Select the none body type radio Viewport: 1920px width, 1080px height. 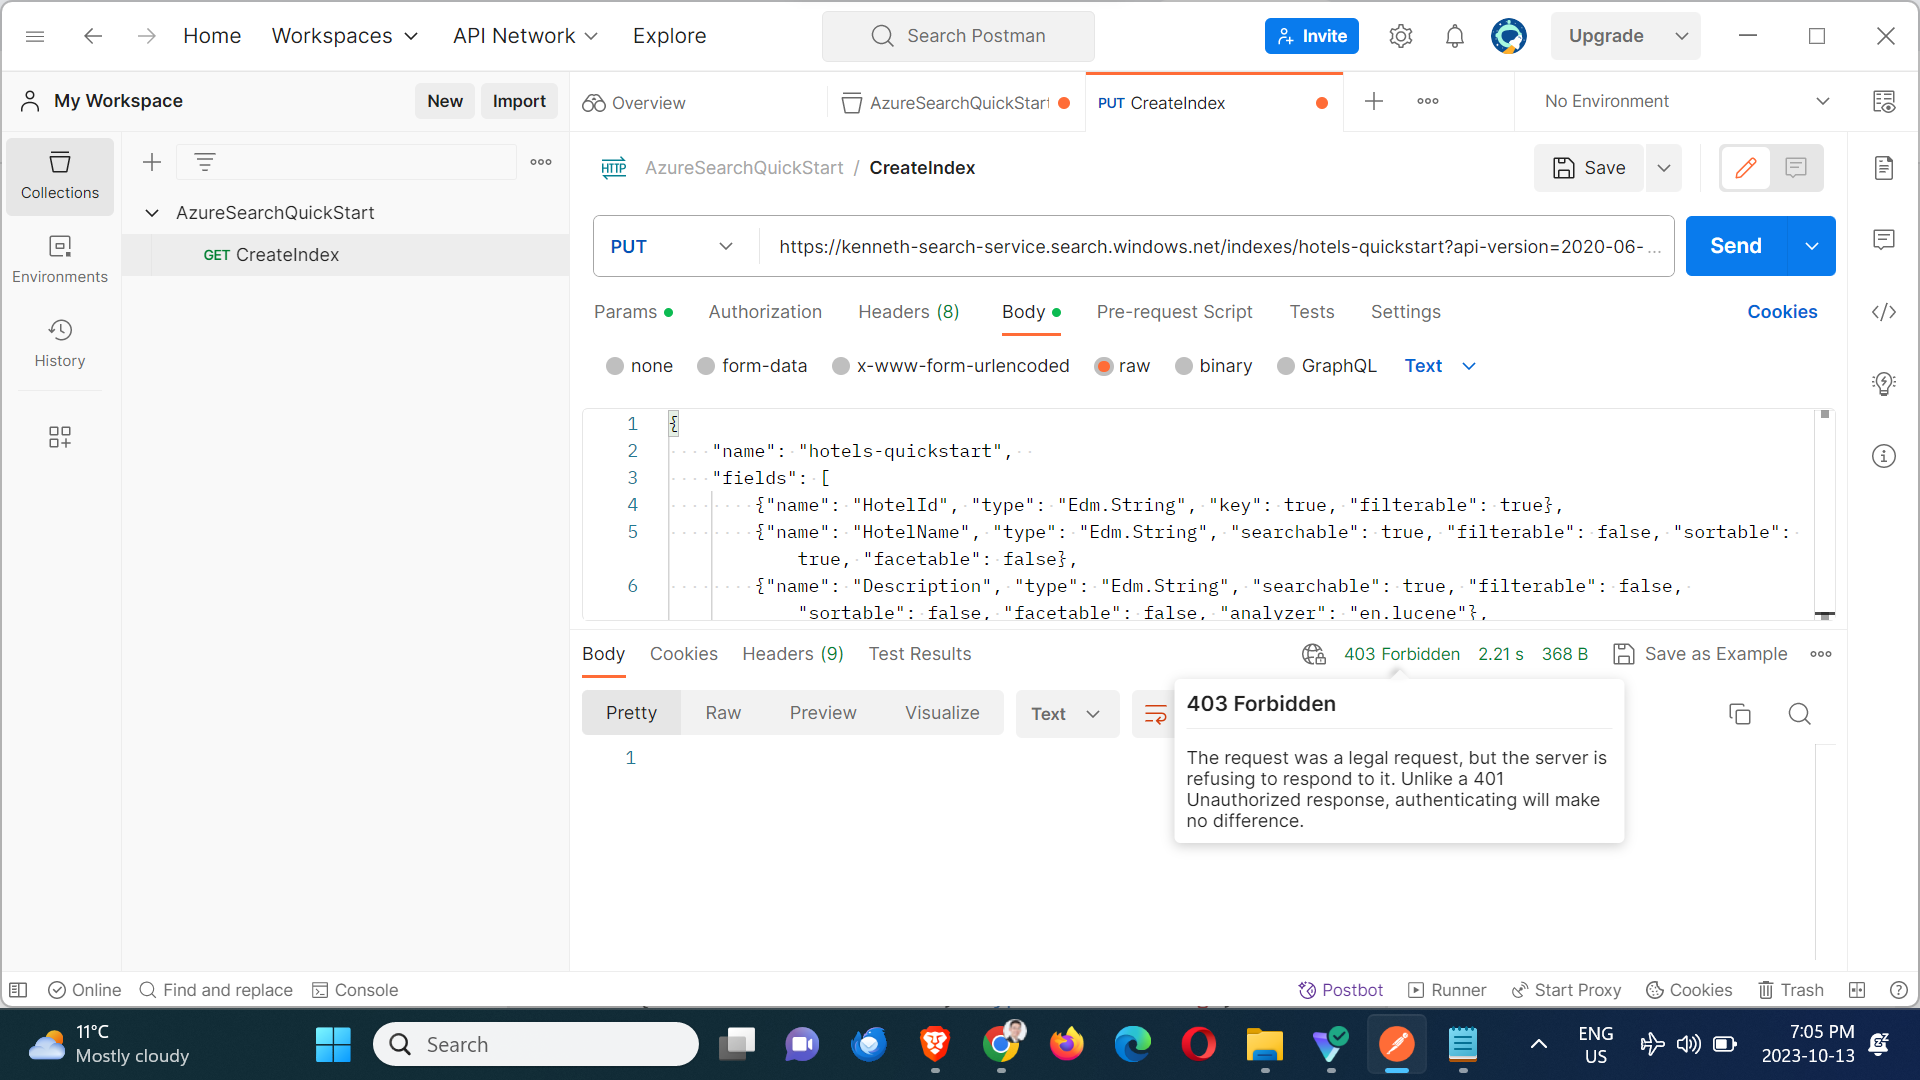pos(615,366)
